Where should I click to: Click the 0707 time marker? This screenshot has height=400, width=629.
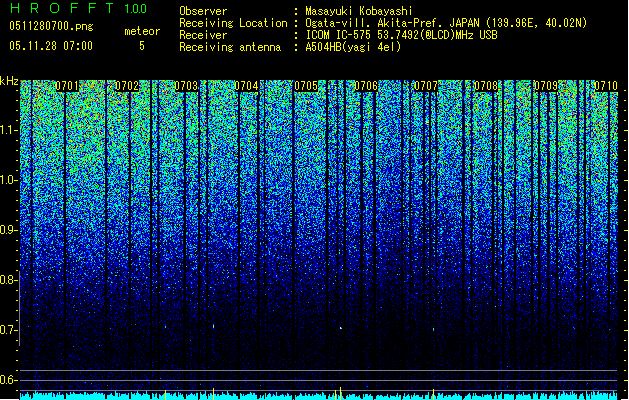point(426,86)
